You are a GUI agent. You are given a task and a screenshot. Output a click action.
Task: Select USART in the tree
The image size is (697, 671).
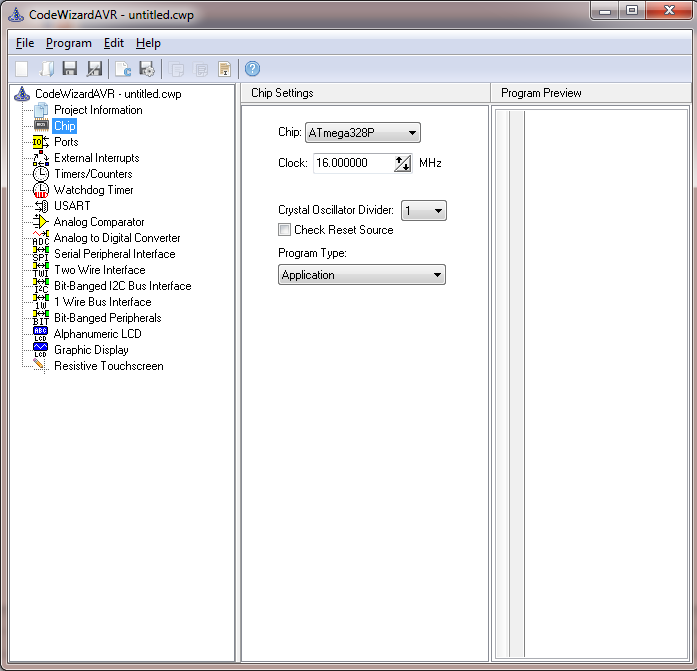72,206
